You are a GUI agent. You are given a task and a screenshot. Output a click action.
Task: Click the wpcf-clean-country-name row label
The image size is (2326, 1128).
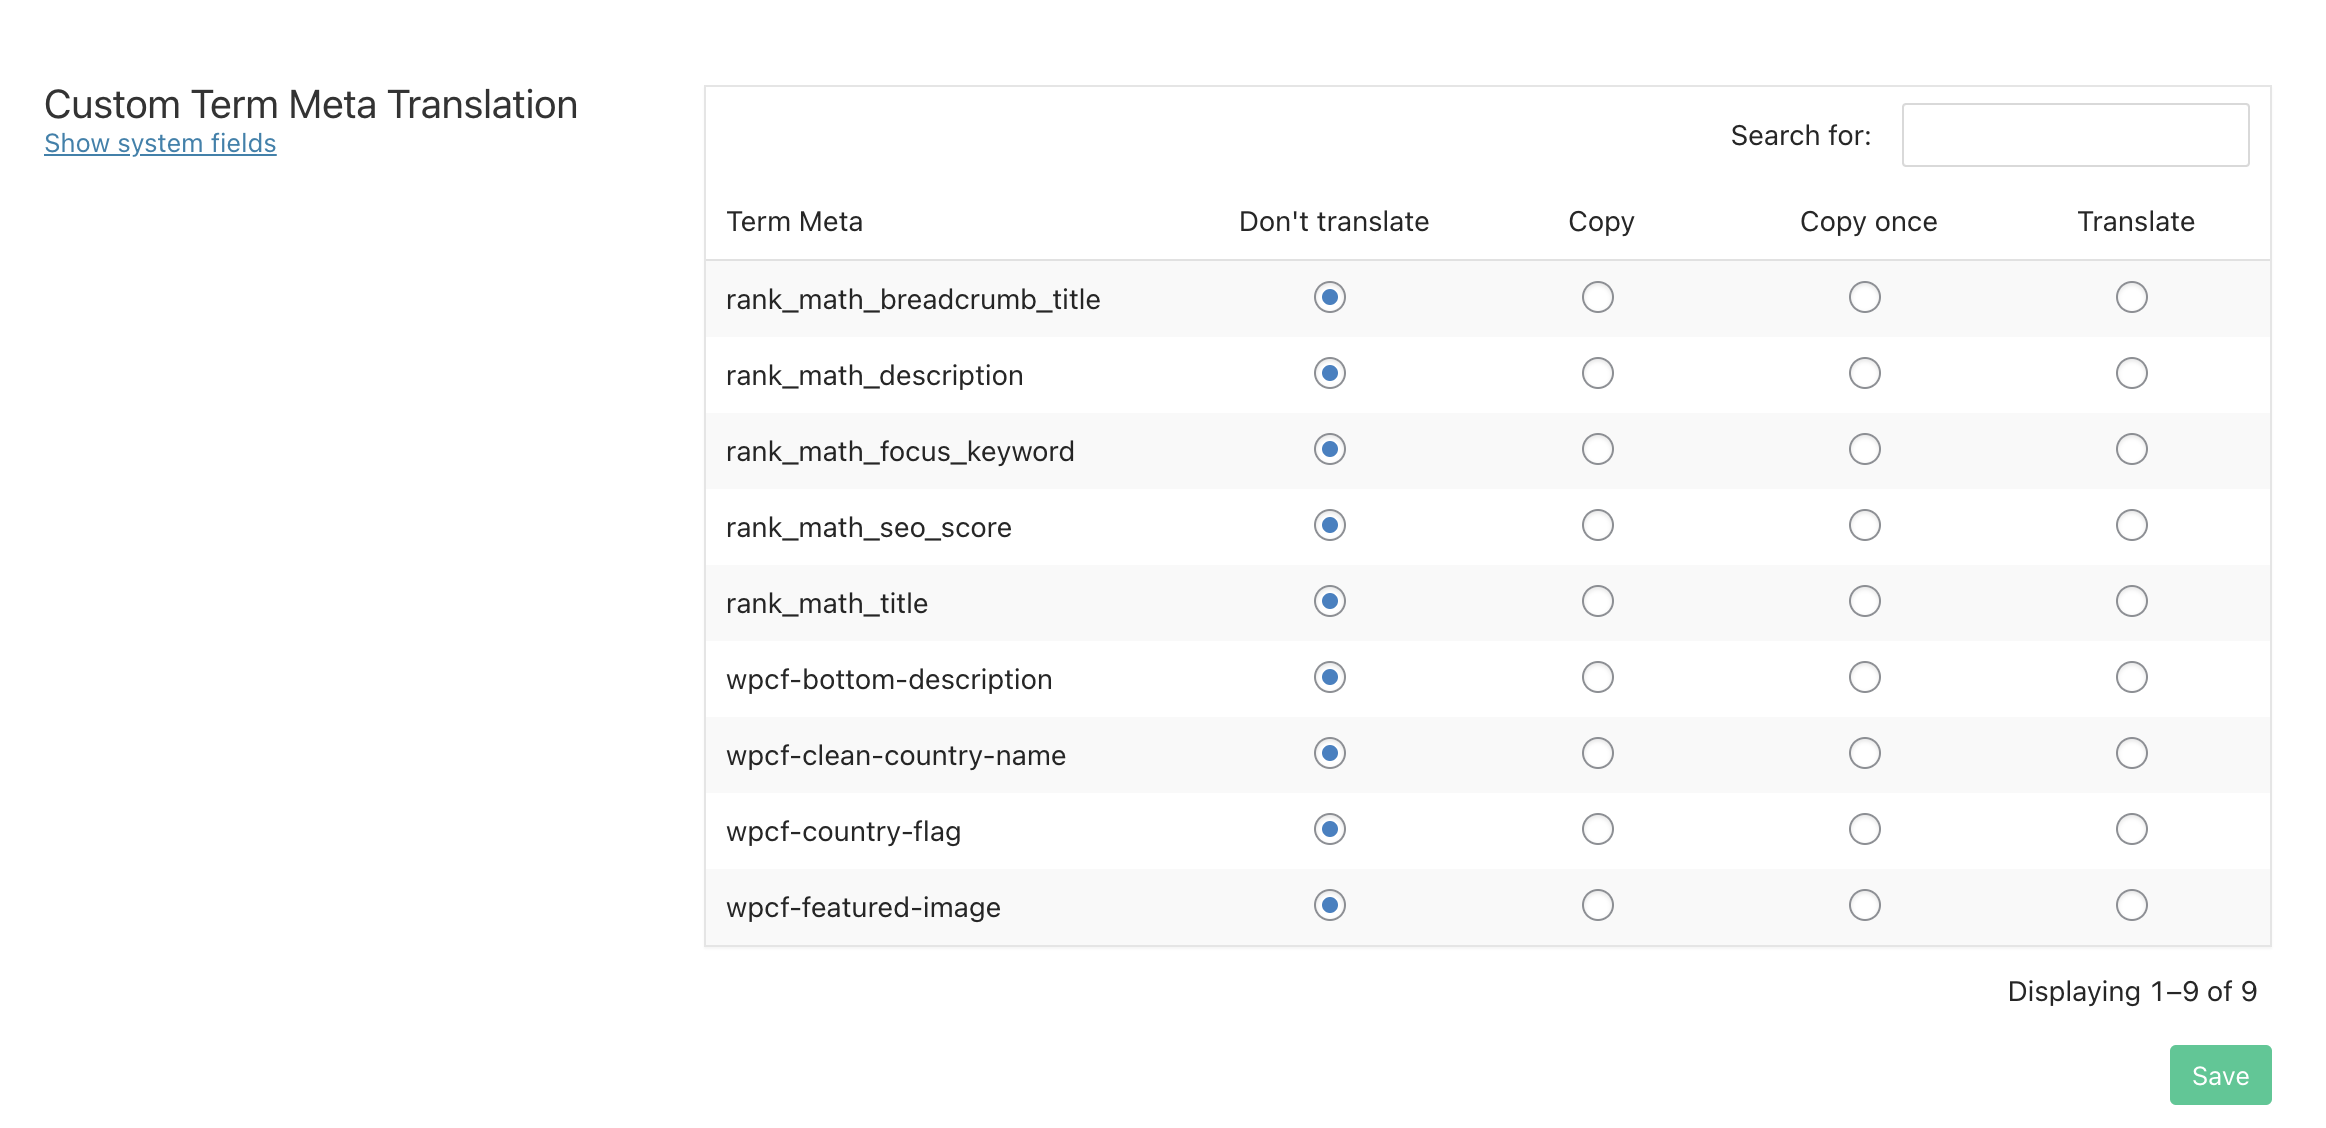coord(896,755)
